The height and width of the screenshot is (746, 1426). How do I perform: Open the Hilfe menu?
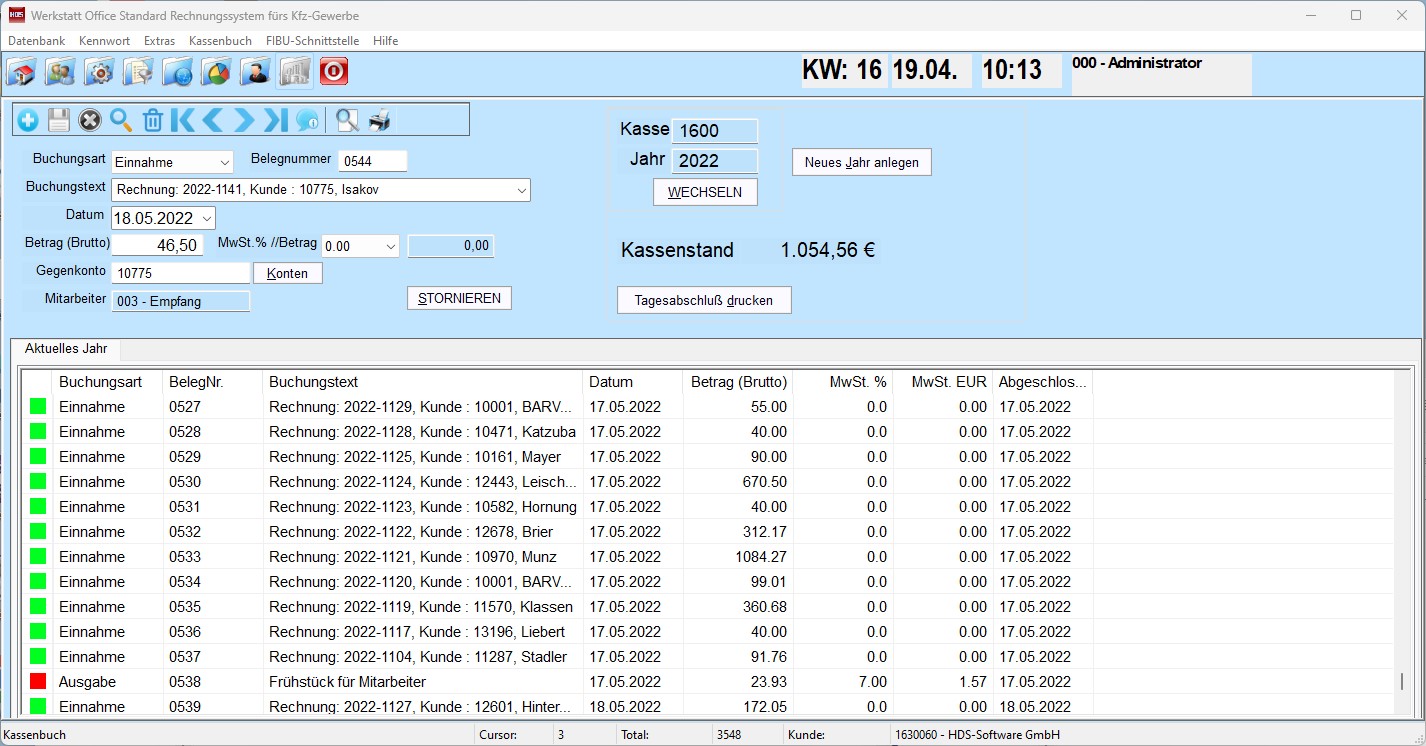pyautogui.click(x=385, y=41)
